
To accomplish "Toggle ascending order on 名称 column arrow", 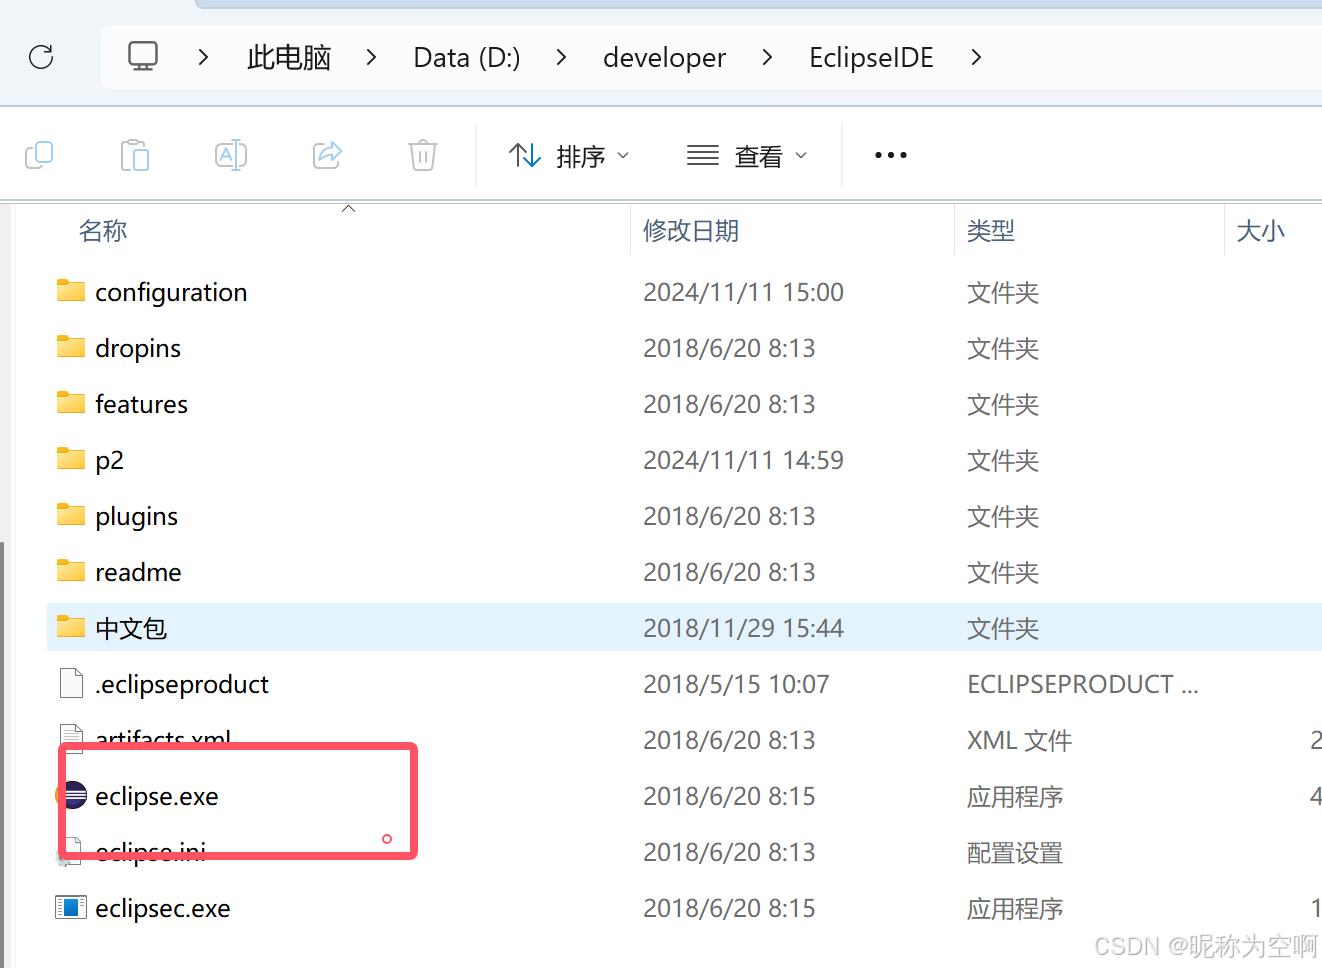I will [x=348, y=207].
